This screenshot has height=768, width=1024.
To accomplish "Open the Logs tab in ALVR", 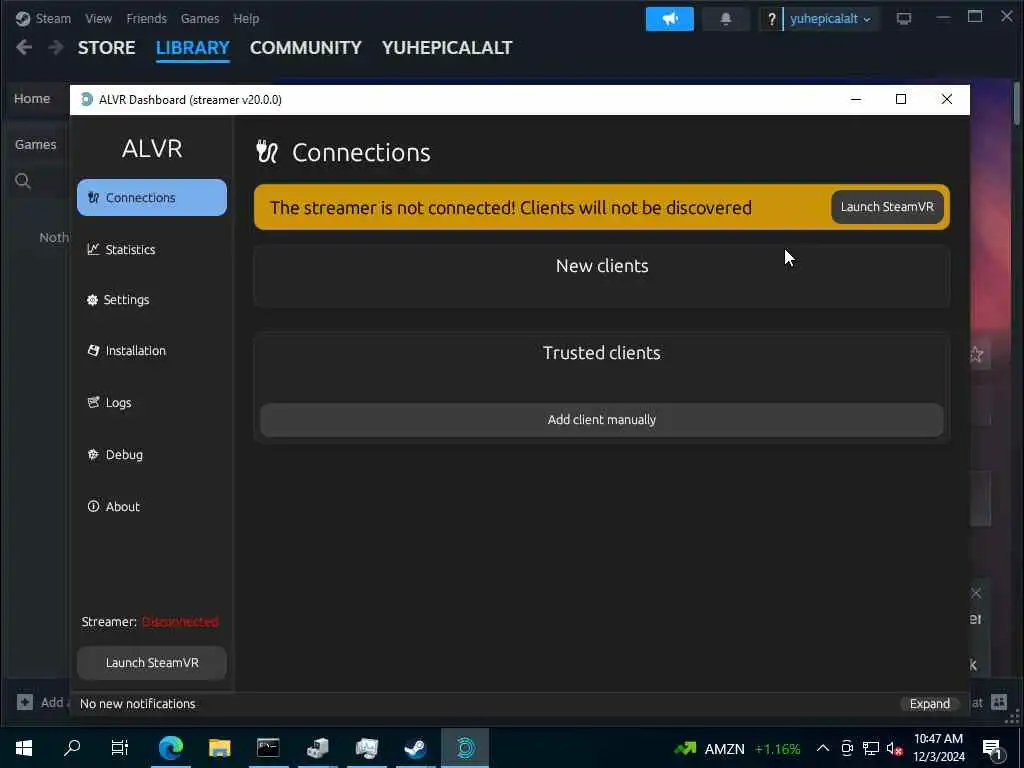I will pyautogui.click(x=110, y=402).
